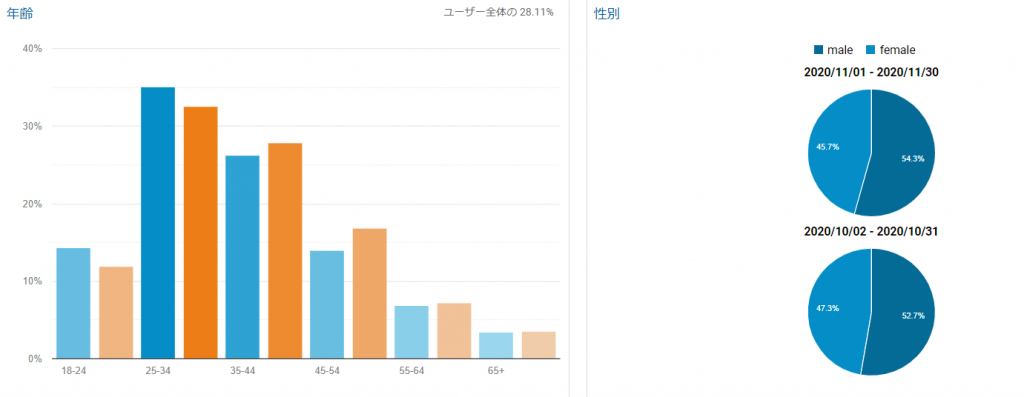Select the blue 35-44 age bar
Image resolution: width=1024 pixels, height=397 pixels.
point(242,257)
